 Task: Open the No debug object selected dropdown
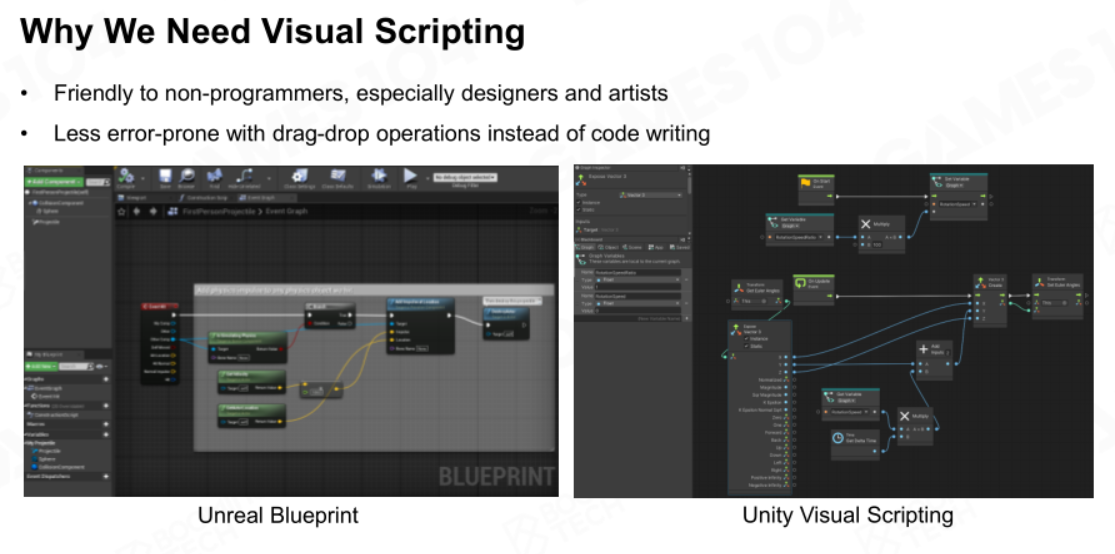[x=464, y=177]
